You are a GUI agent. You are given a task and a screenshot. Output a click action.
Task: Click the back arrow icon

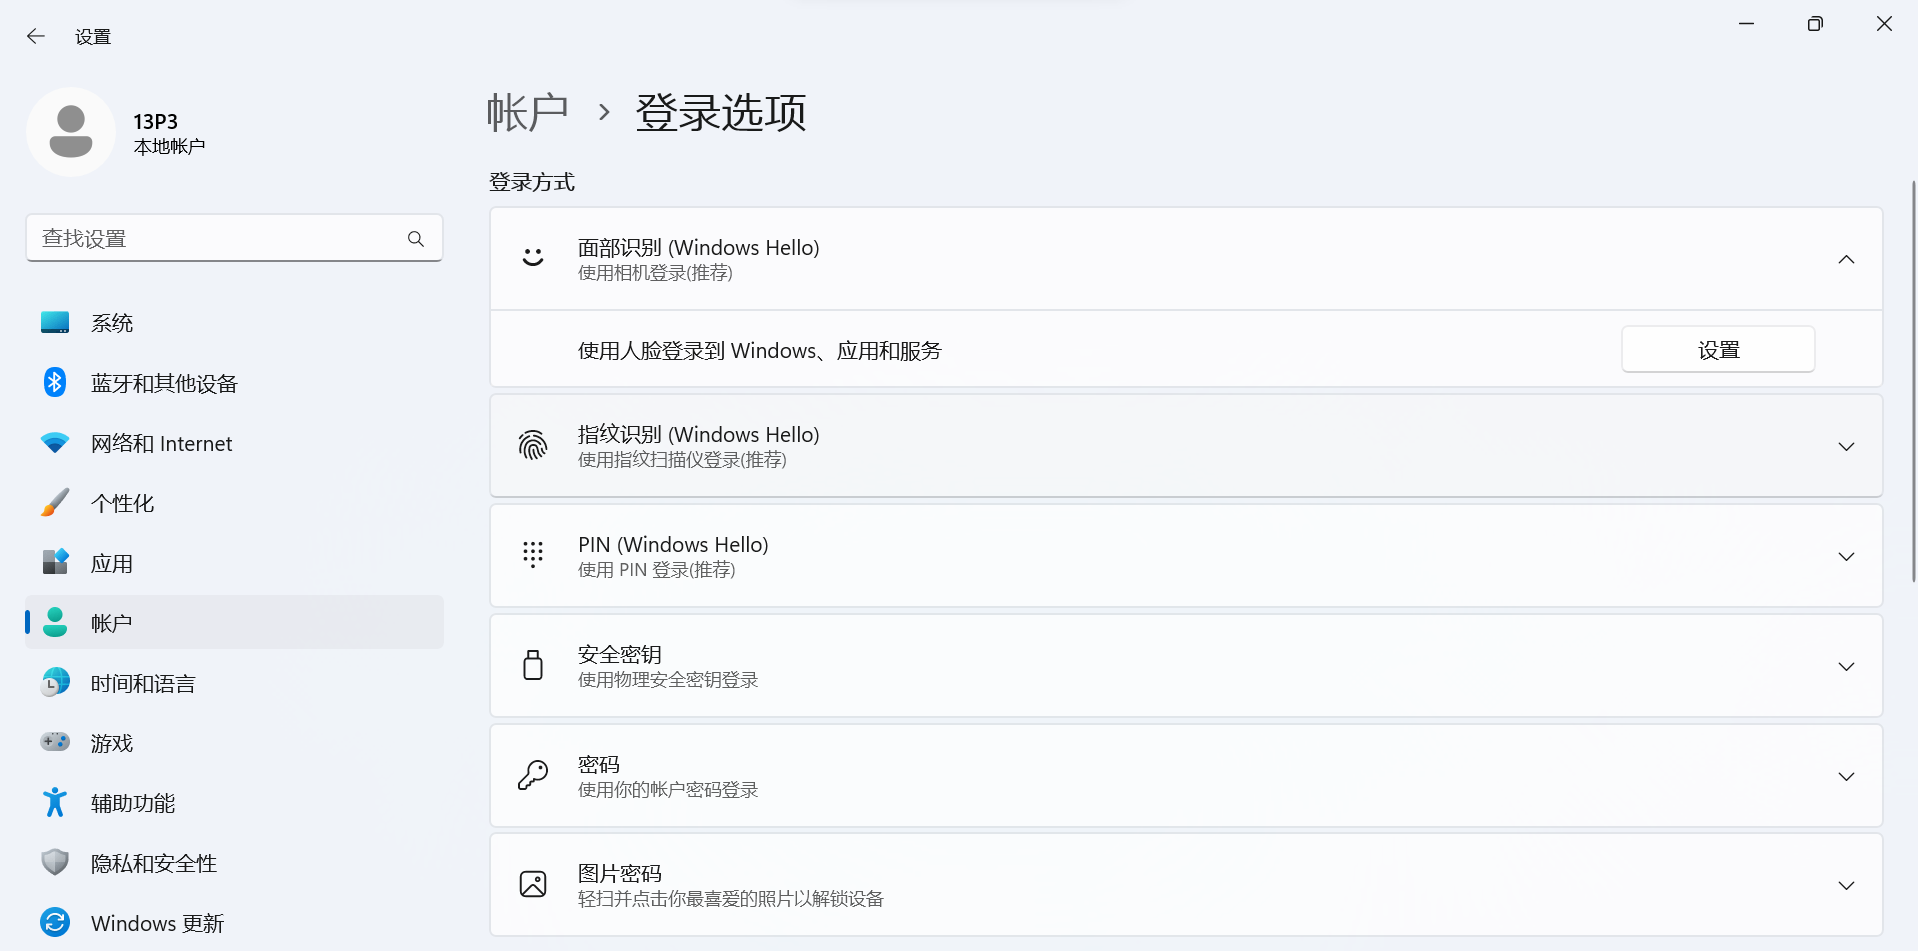36,37
